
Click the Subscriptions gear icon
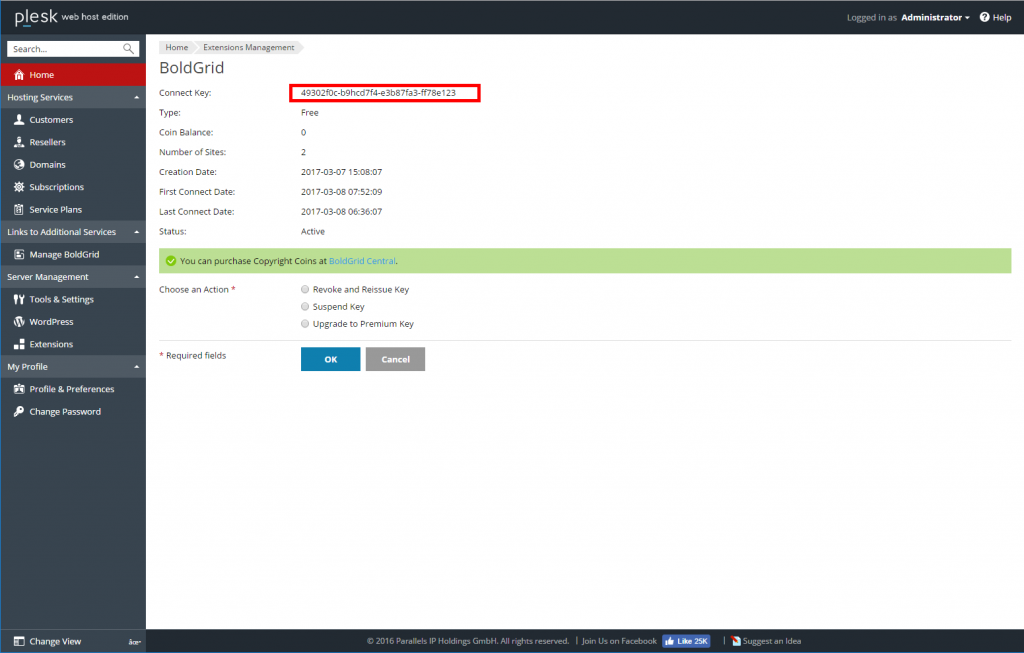click(x=19, y=187)
